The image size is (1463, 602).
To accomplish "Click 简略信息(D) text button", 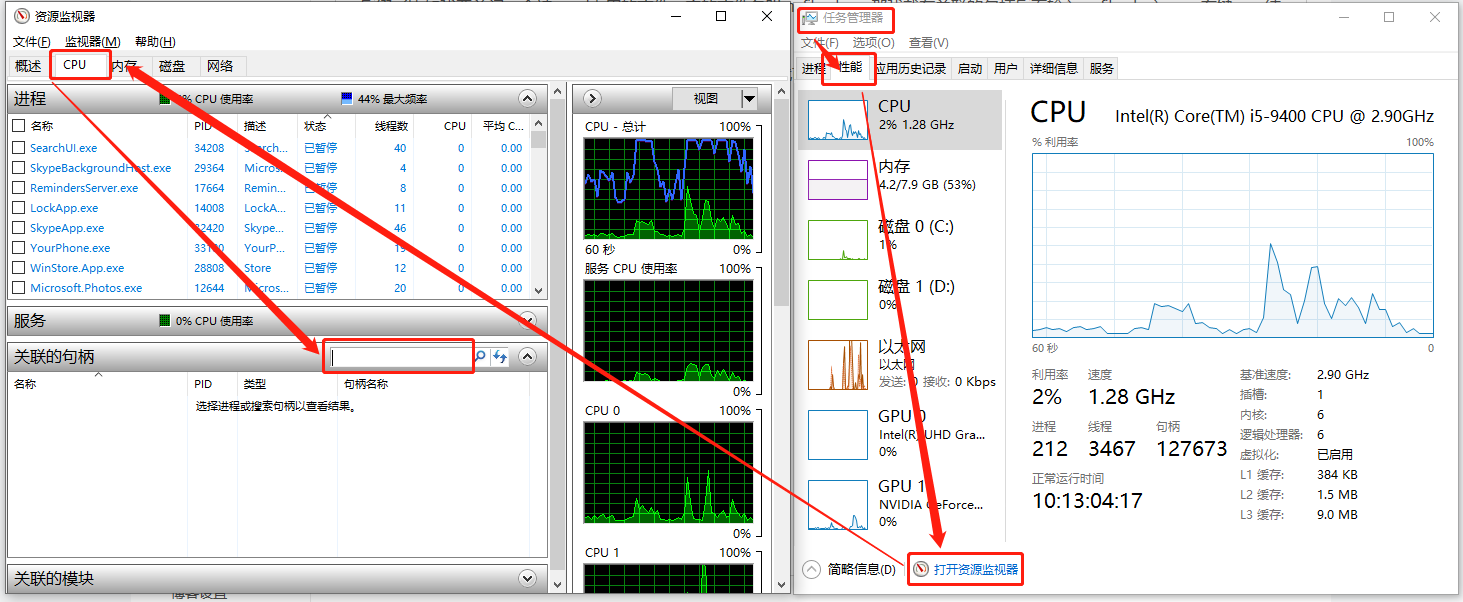I will [x=862, y=569].
